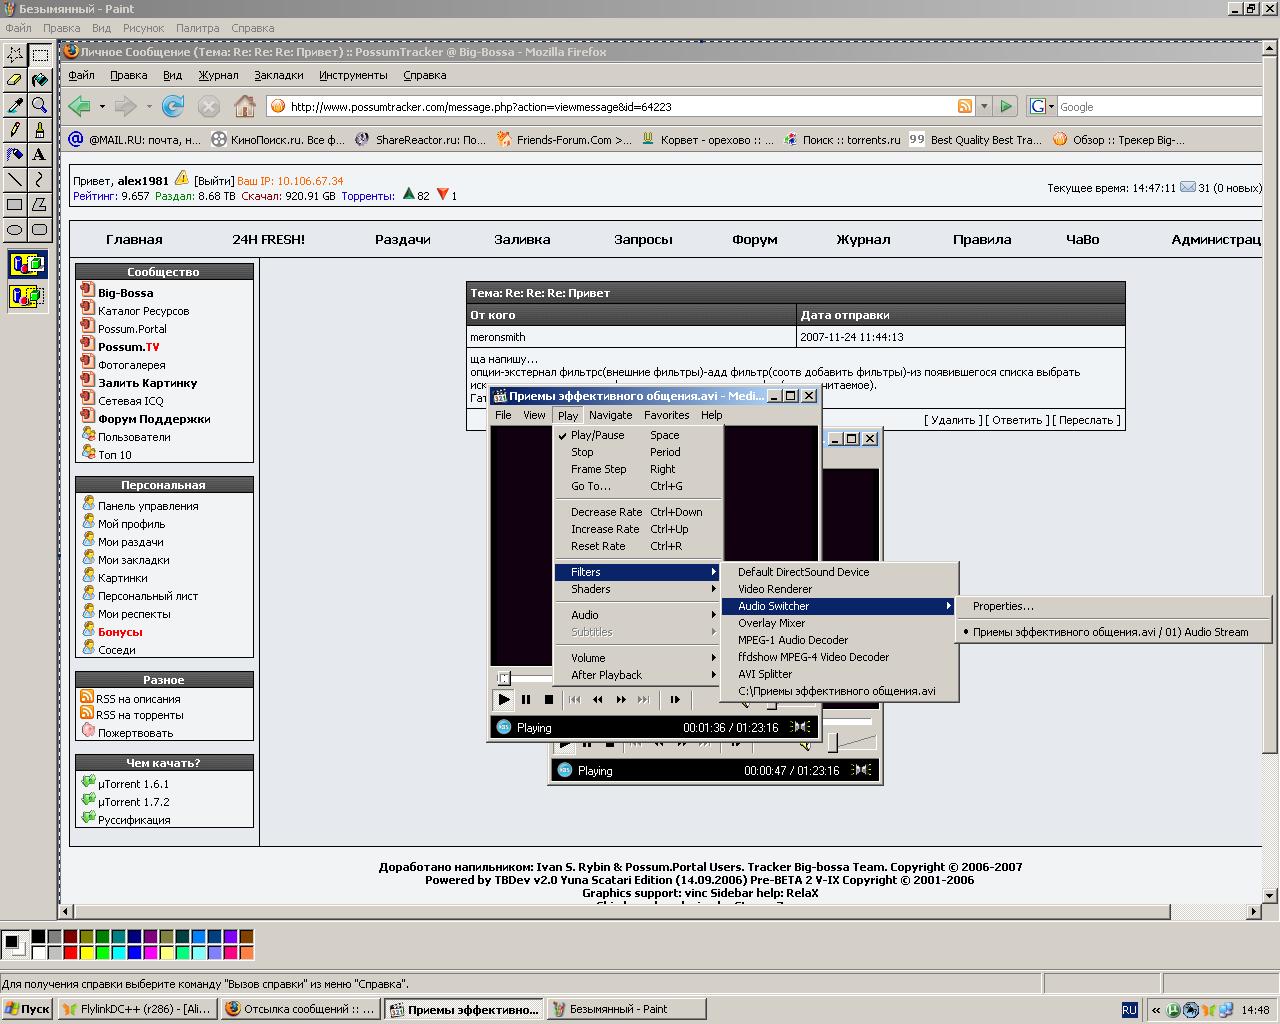Viewport: 1280px width, 1024px height.
Task: Open the Рисунок menu in Paint
Action: [143, 28]
